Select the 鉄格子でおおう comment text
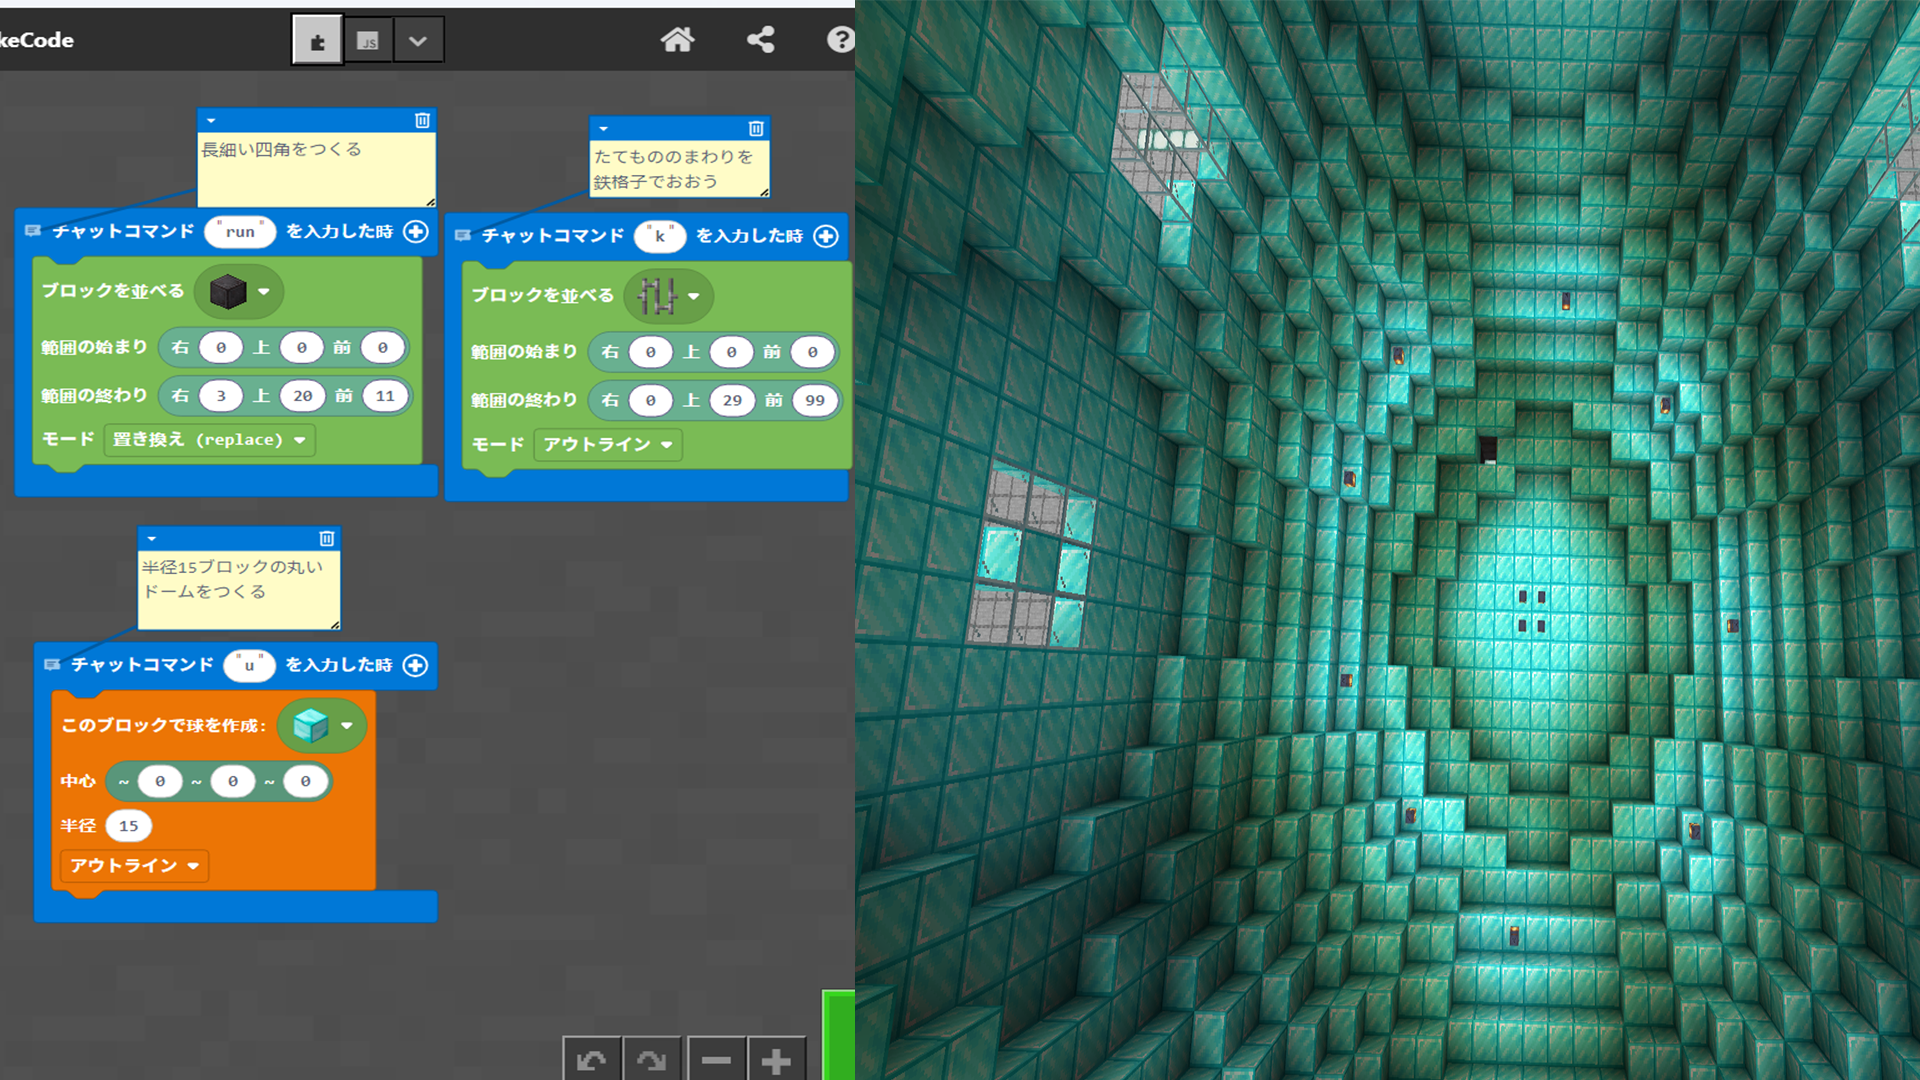 [x=655, y=182]
